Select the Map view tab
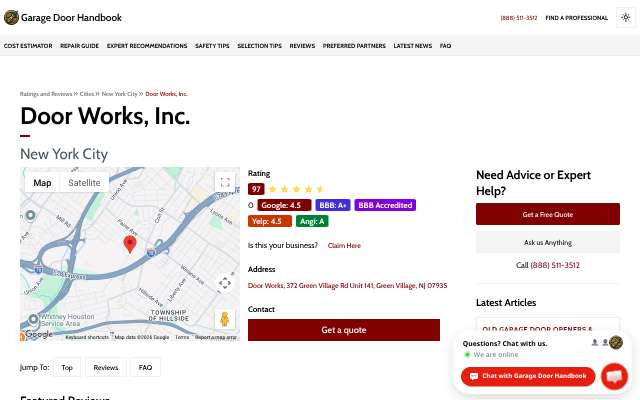The height and width of the screenshot is (400, 640). [42, 183]
